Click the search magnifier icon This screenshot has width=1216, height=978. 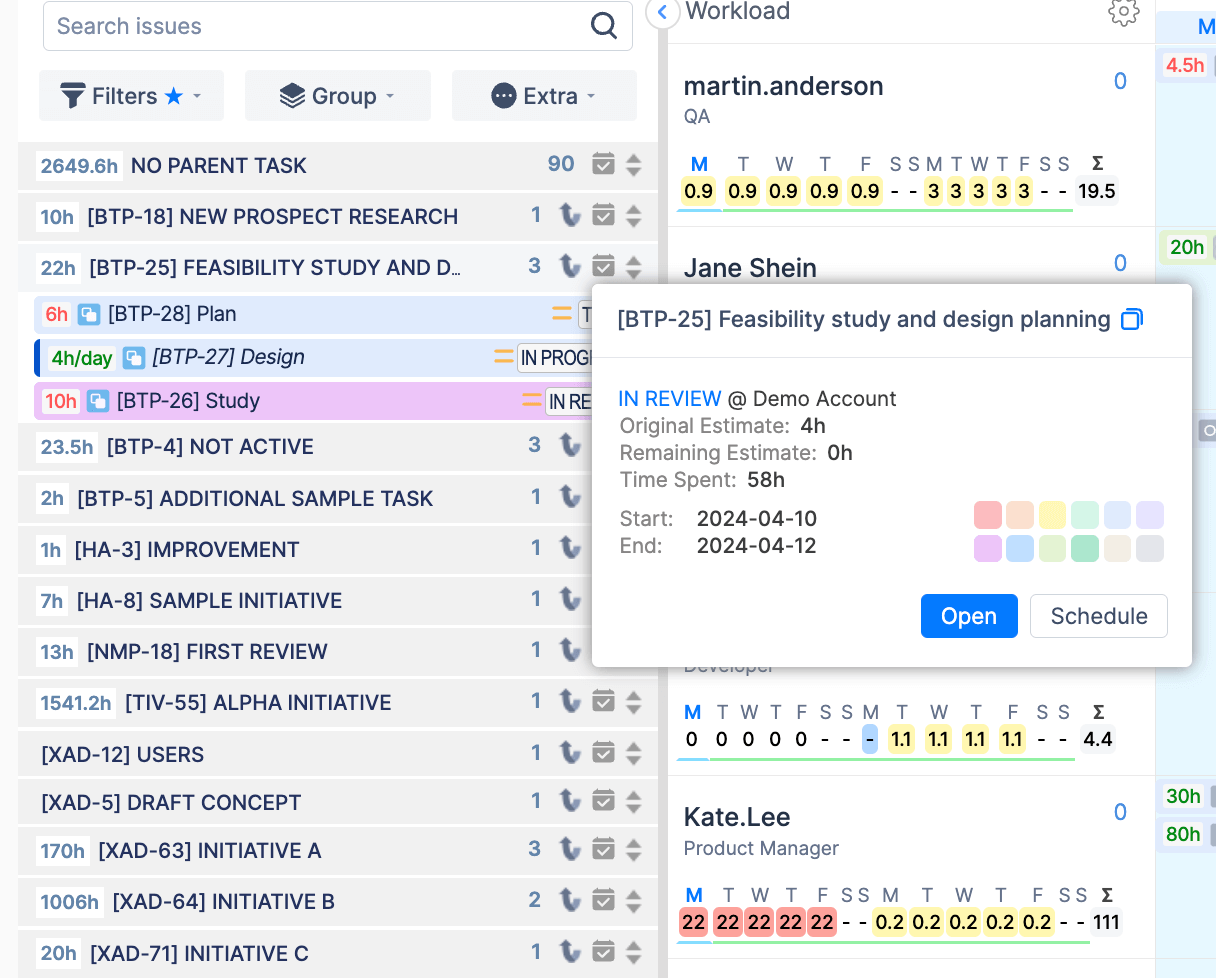coord(604,26)
